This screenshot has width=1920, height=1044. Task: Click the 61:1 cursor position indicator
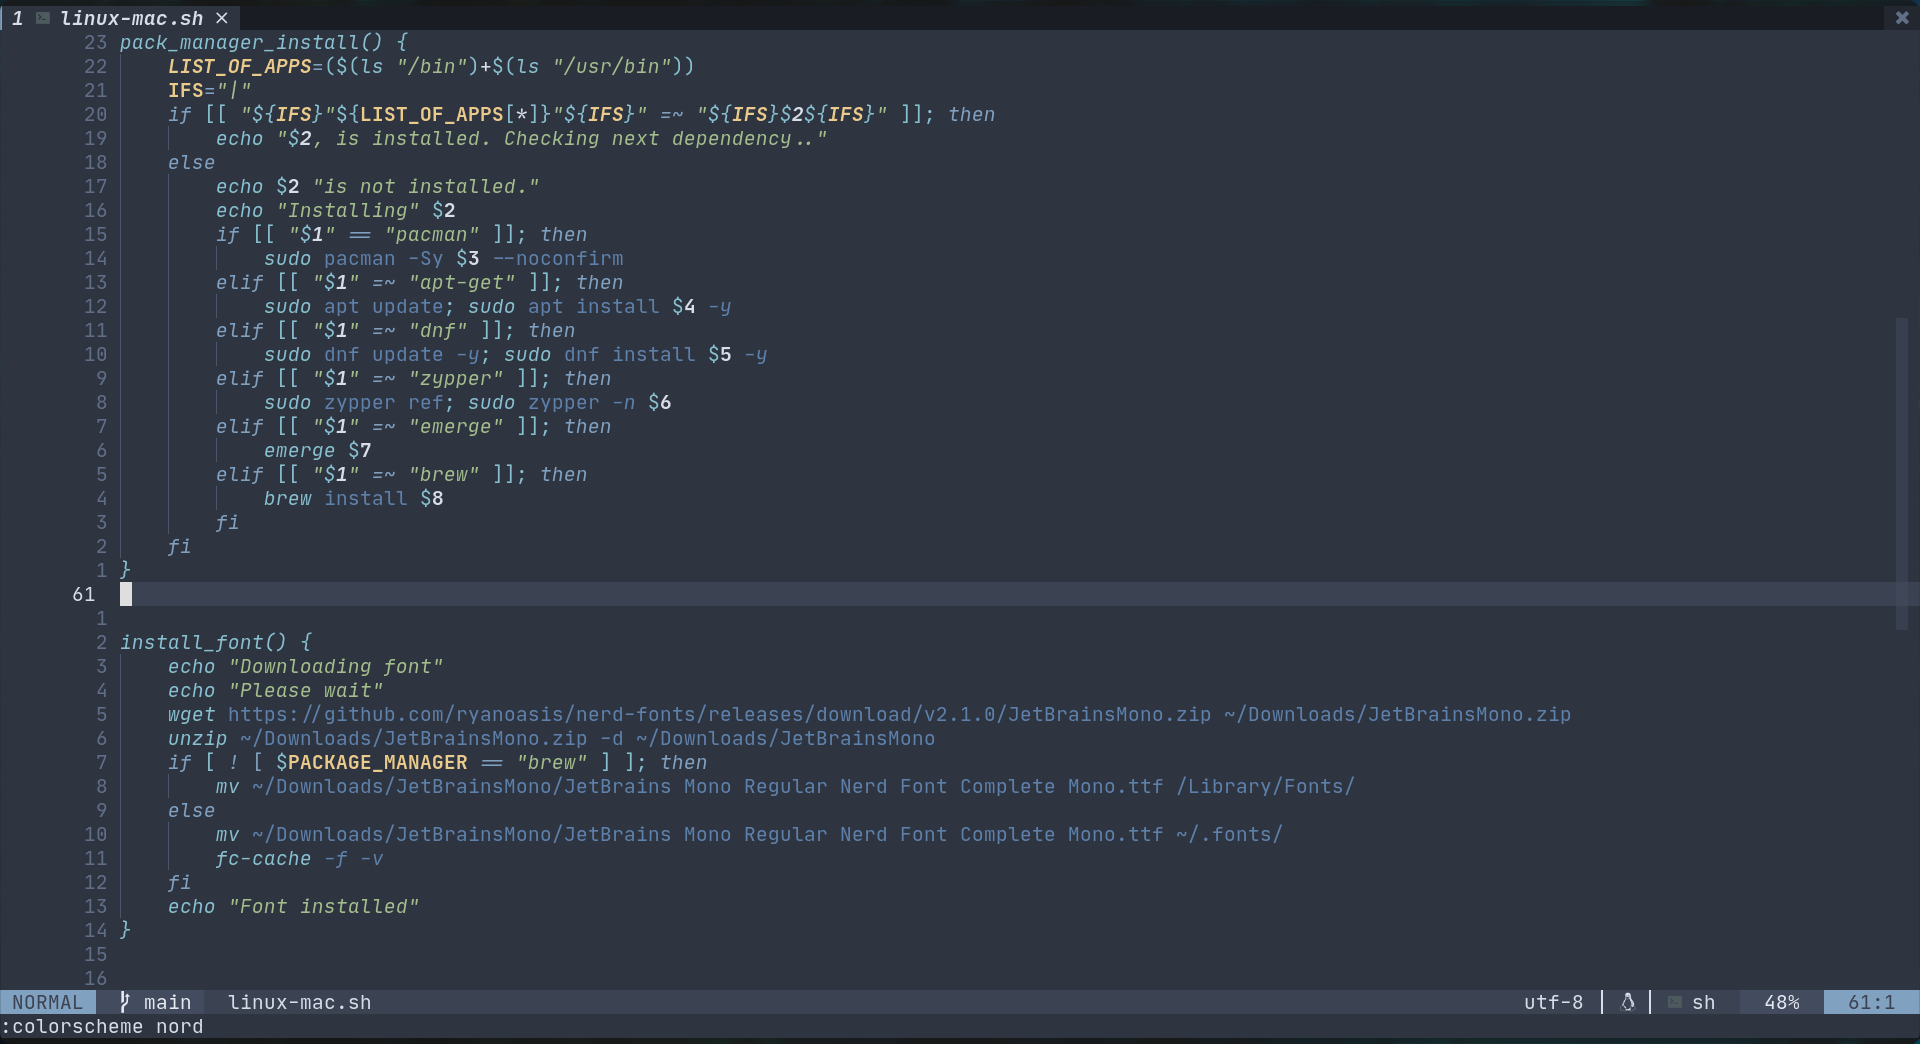tap(1871, 1002)
